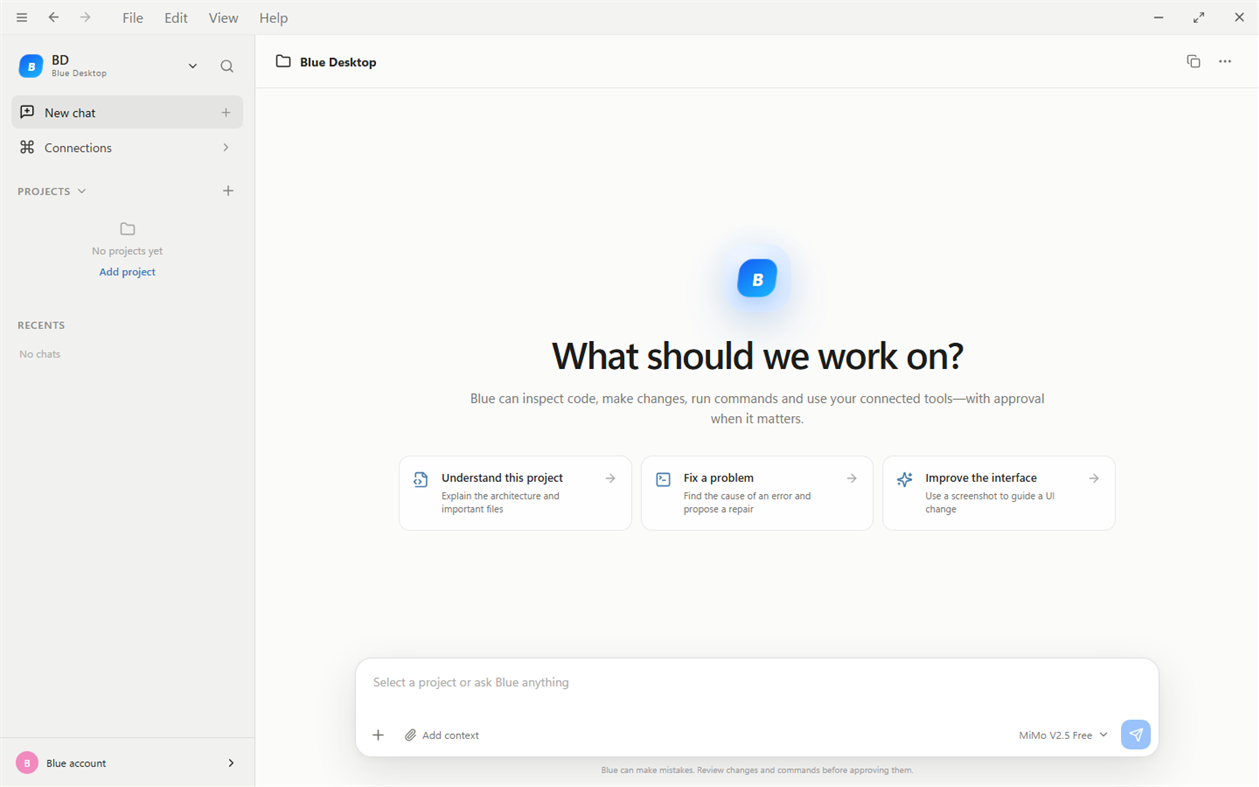
Task: Go back with the left arrow
Action: [x=54, y=17]
